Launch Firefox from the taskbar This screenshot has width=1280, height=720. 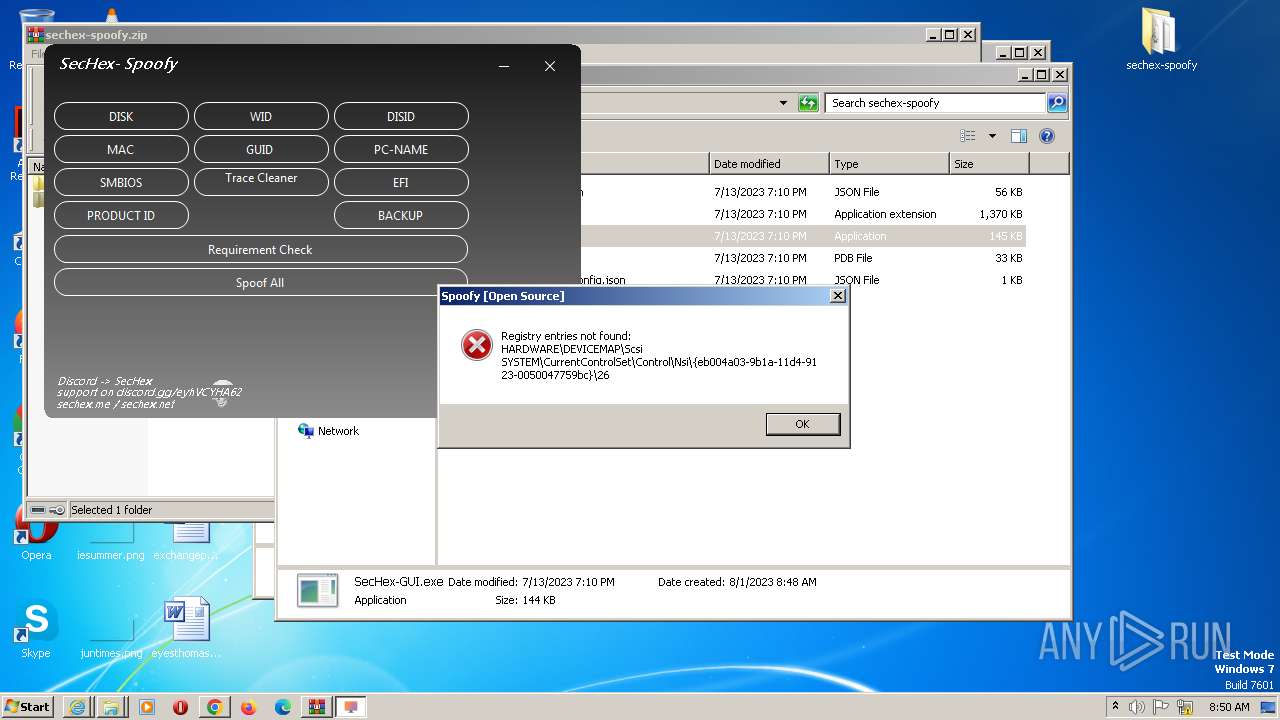(x=248, y=707)
